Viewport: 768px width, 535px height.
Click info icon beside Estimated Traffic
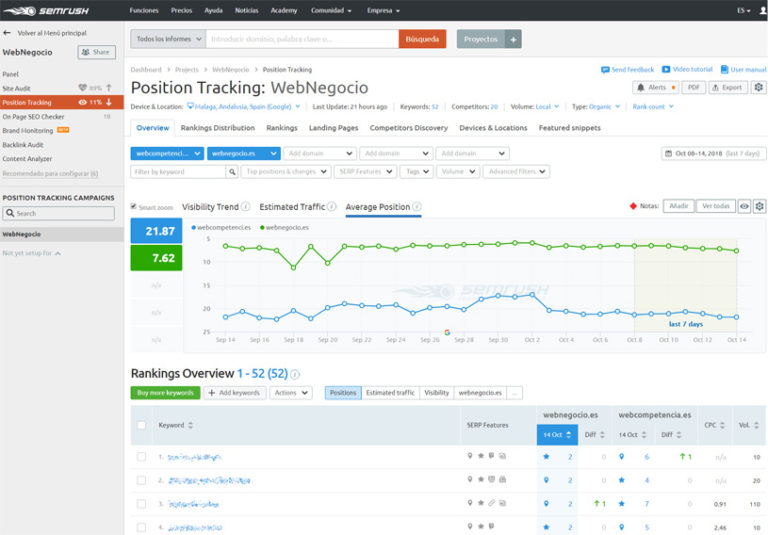332,207
